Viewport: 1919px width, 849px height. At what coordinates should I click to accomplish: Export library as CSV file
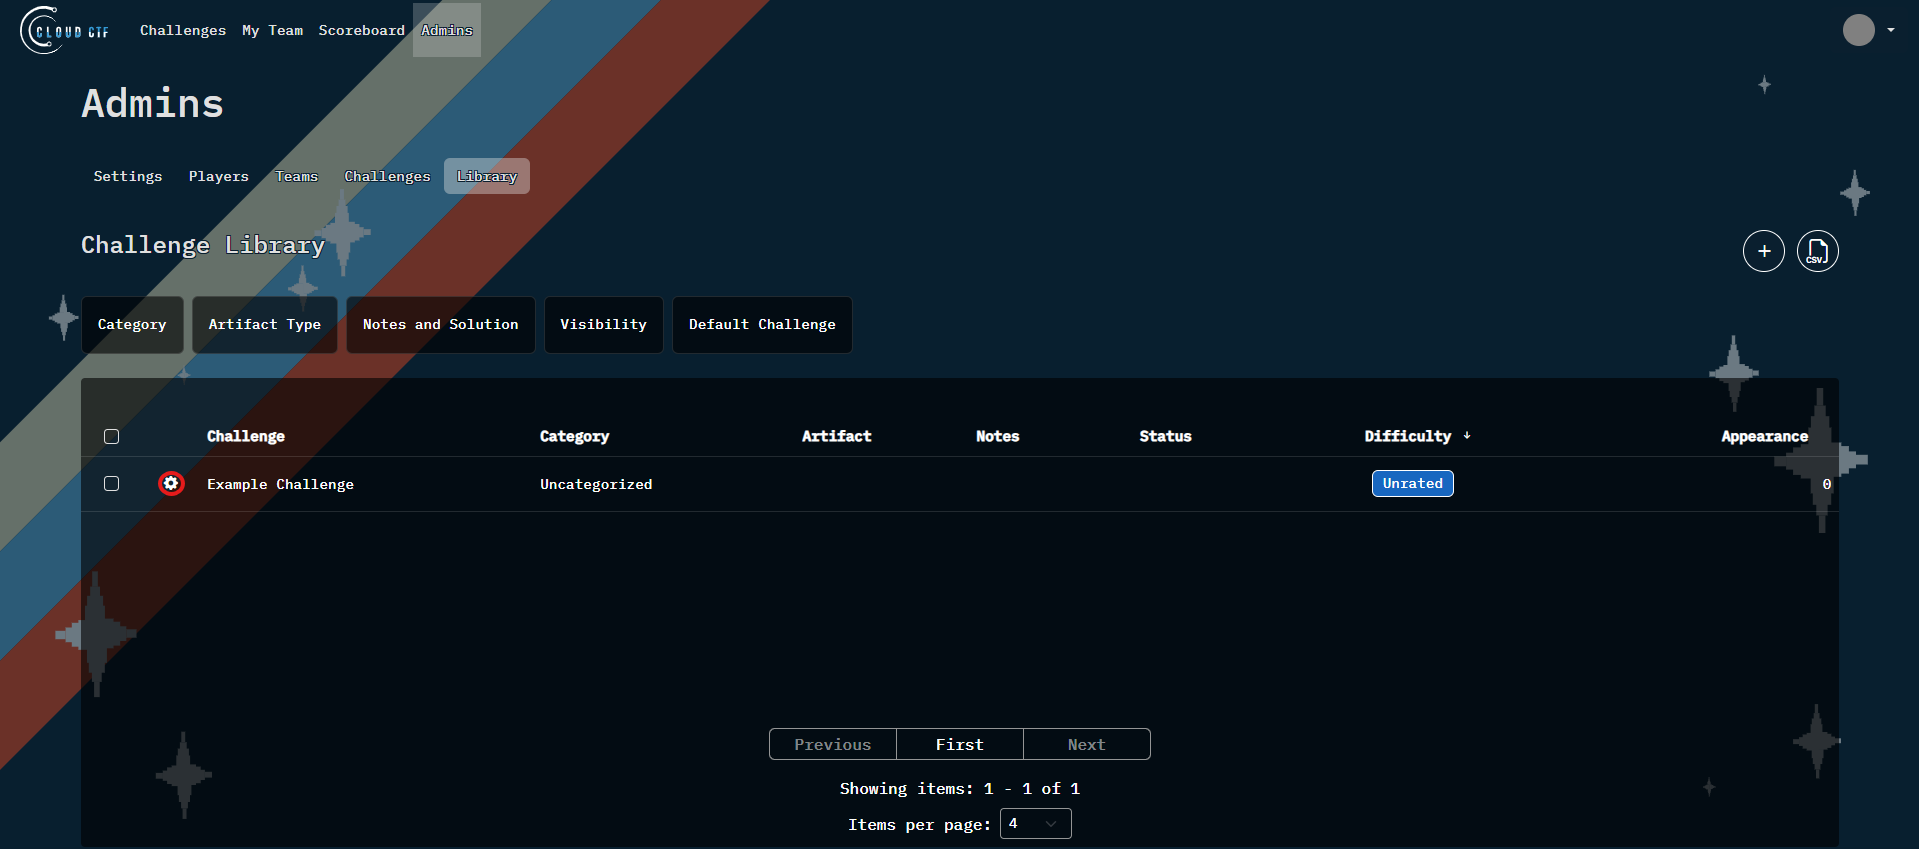point(1817,251)
